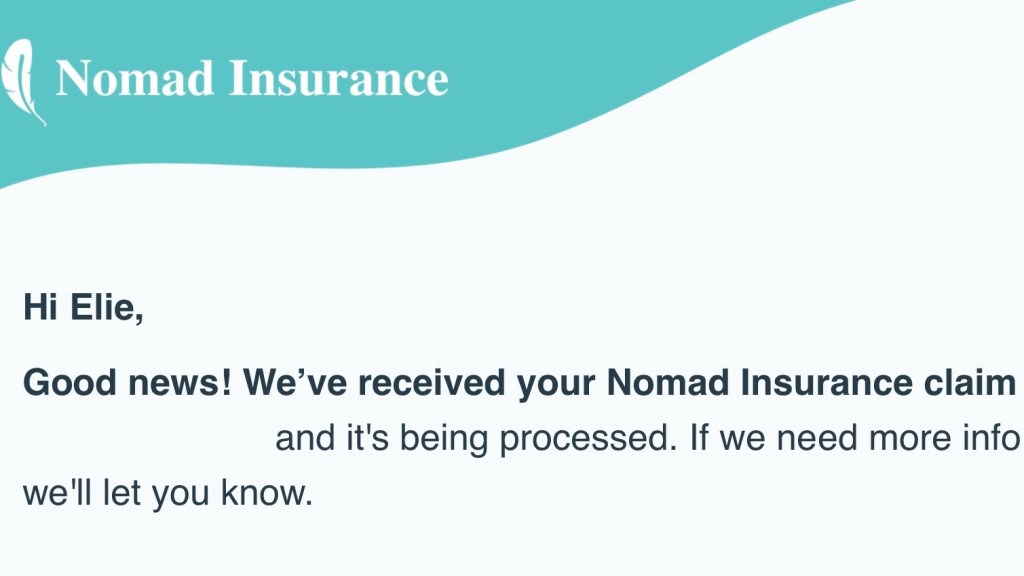
Task: Click the Nomad Insurance brand title
Action: [x=251, y=78]
